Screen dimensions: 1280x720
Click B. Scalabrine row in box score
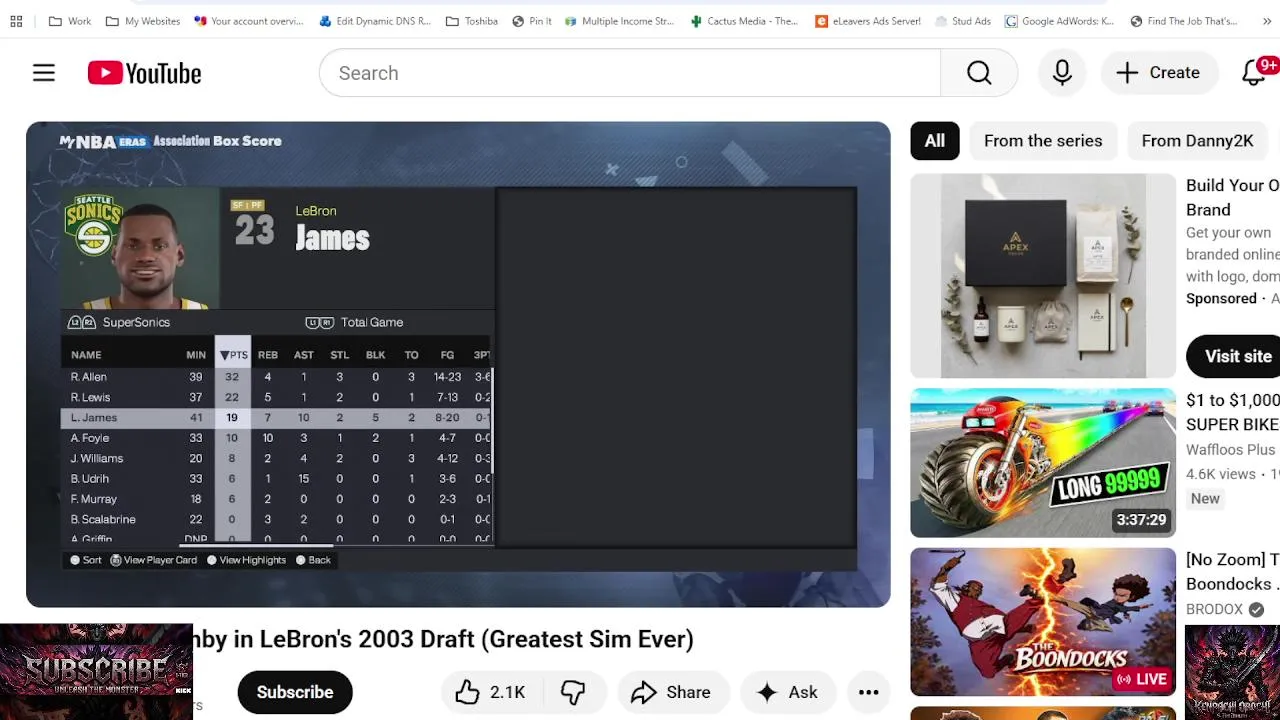(x=277, y=520)
